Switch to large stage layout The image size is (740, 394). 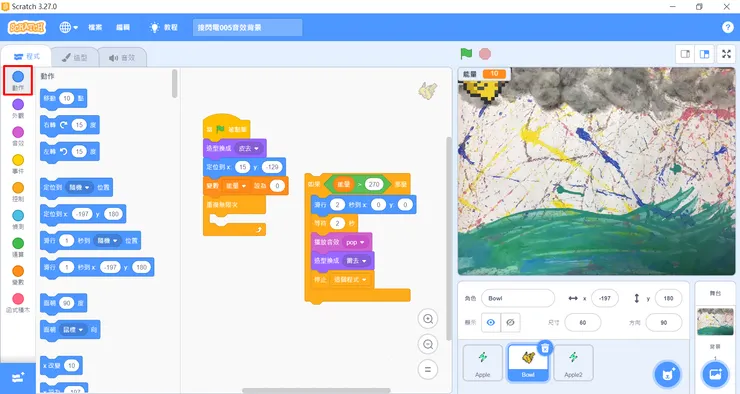click(704, 54)
